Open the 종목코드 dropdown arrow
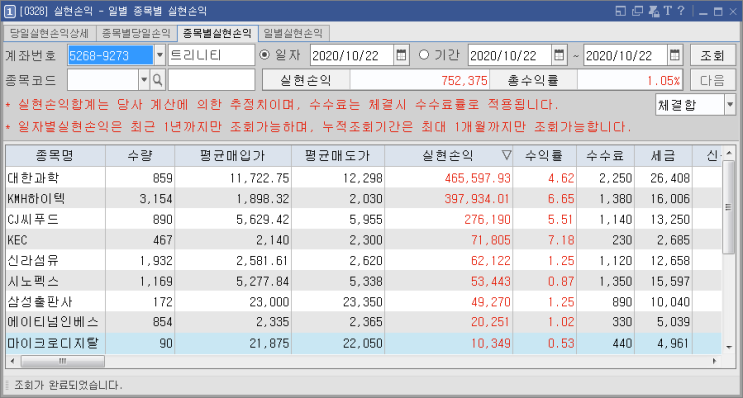The height and width of the screenshot is (398, 743). 145,80
